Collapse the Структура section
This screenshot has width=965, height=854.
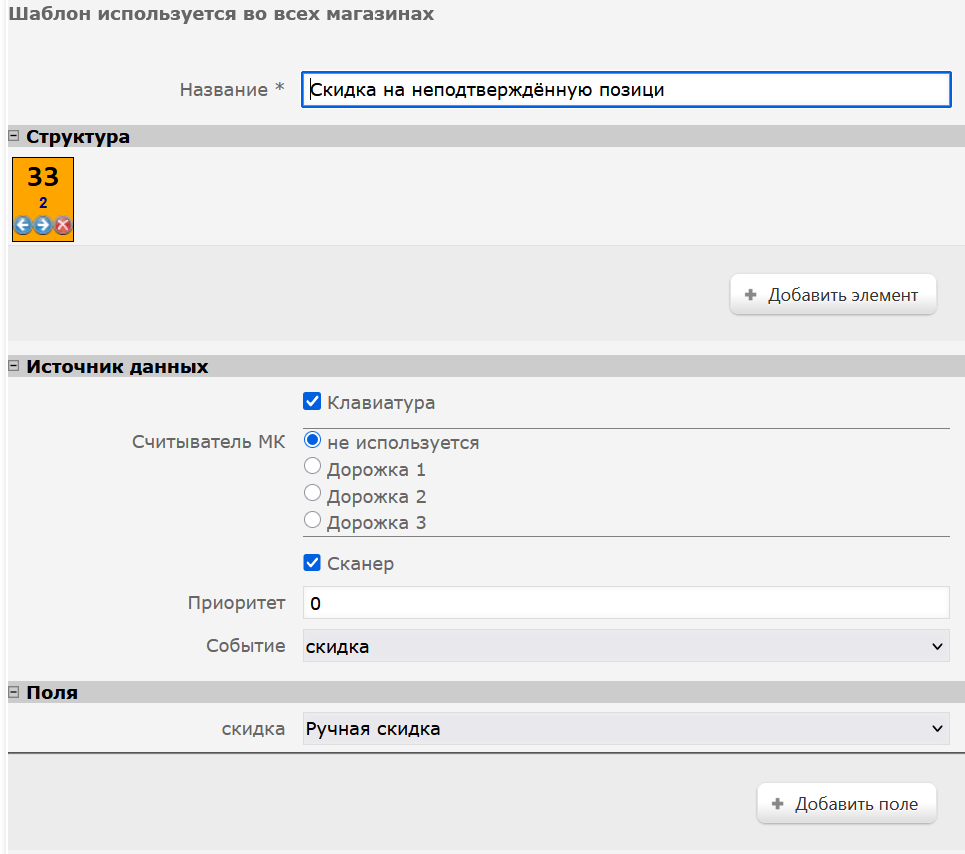click(x=14, y=137)
